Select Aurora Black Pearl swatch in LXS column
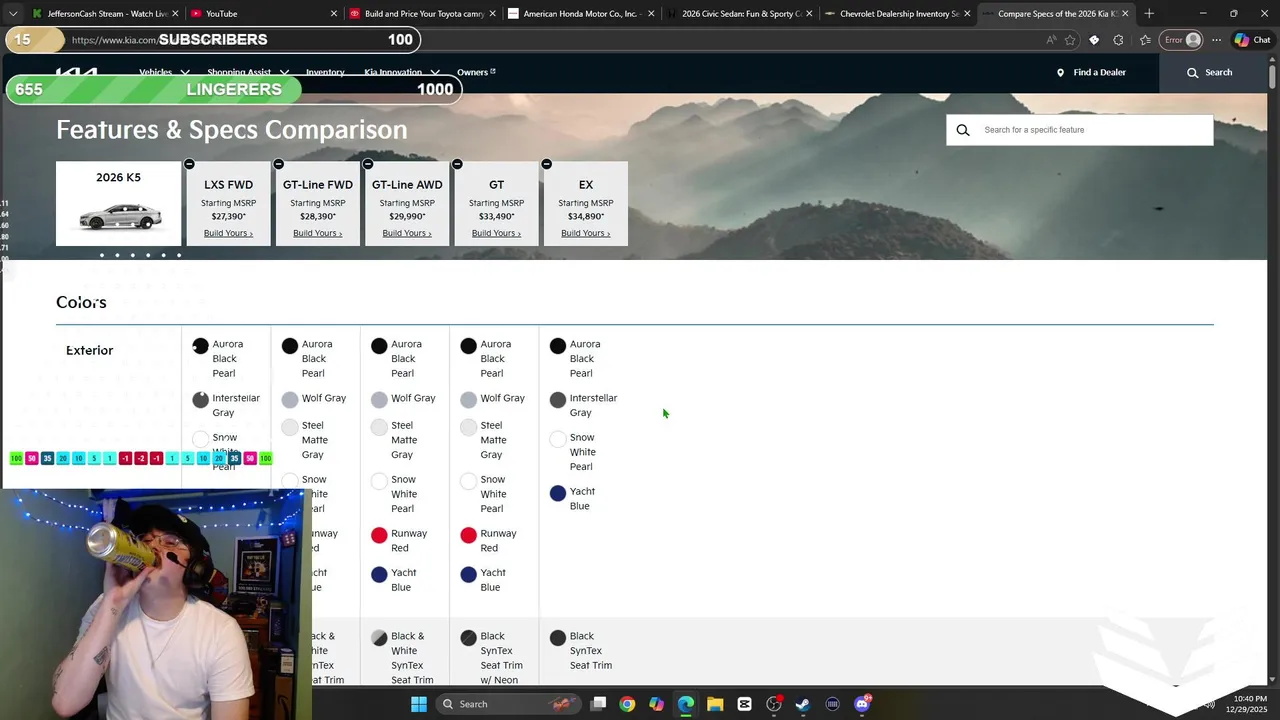The width and height of the screenshot is (1280, 720). point(201,346)
